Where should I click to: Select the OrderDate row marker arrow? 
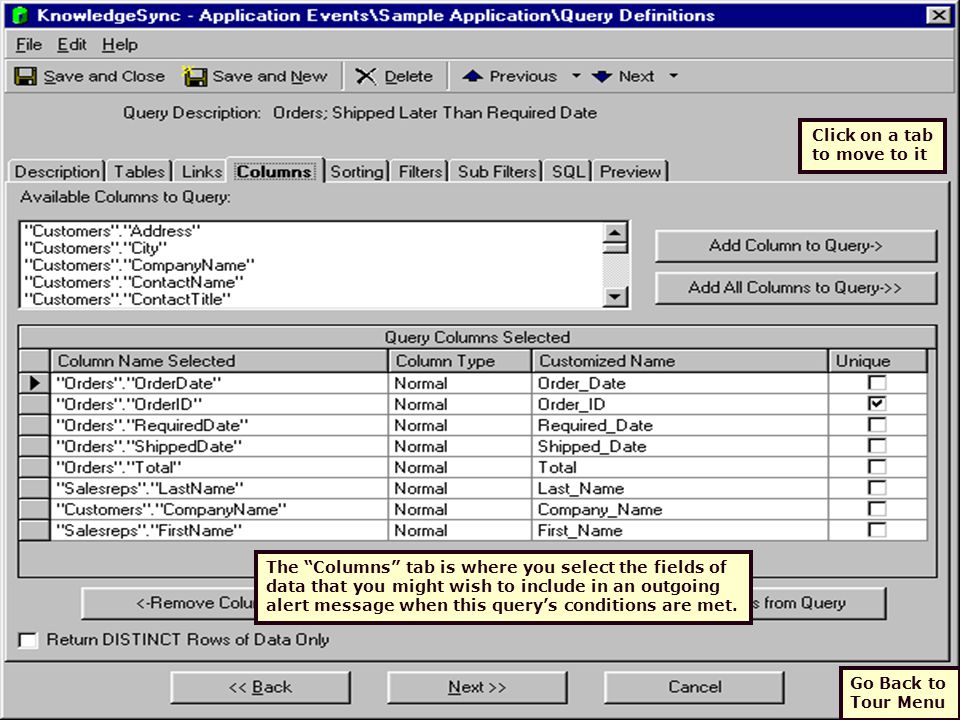34,383
